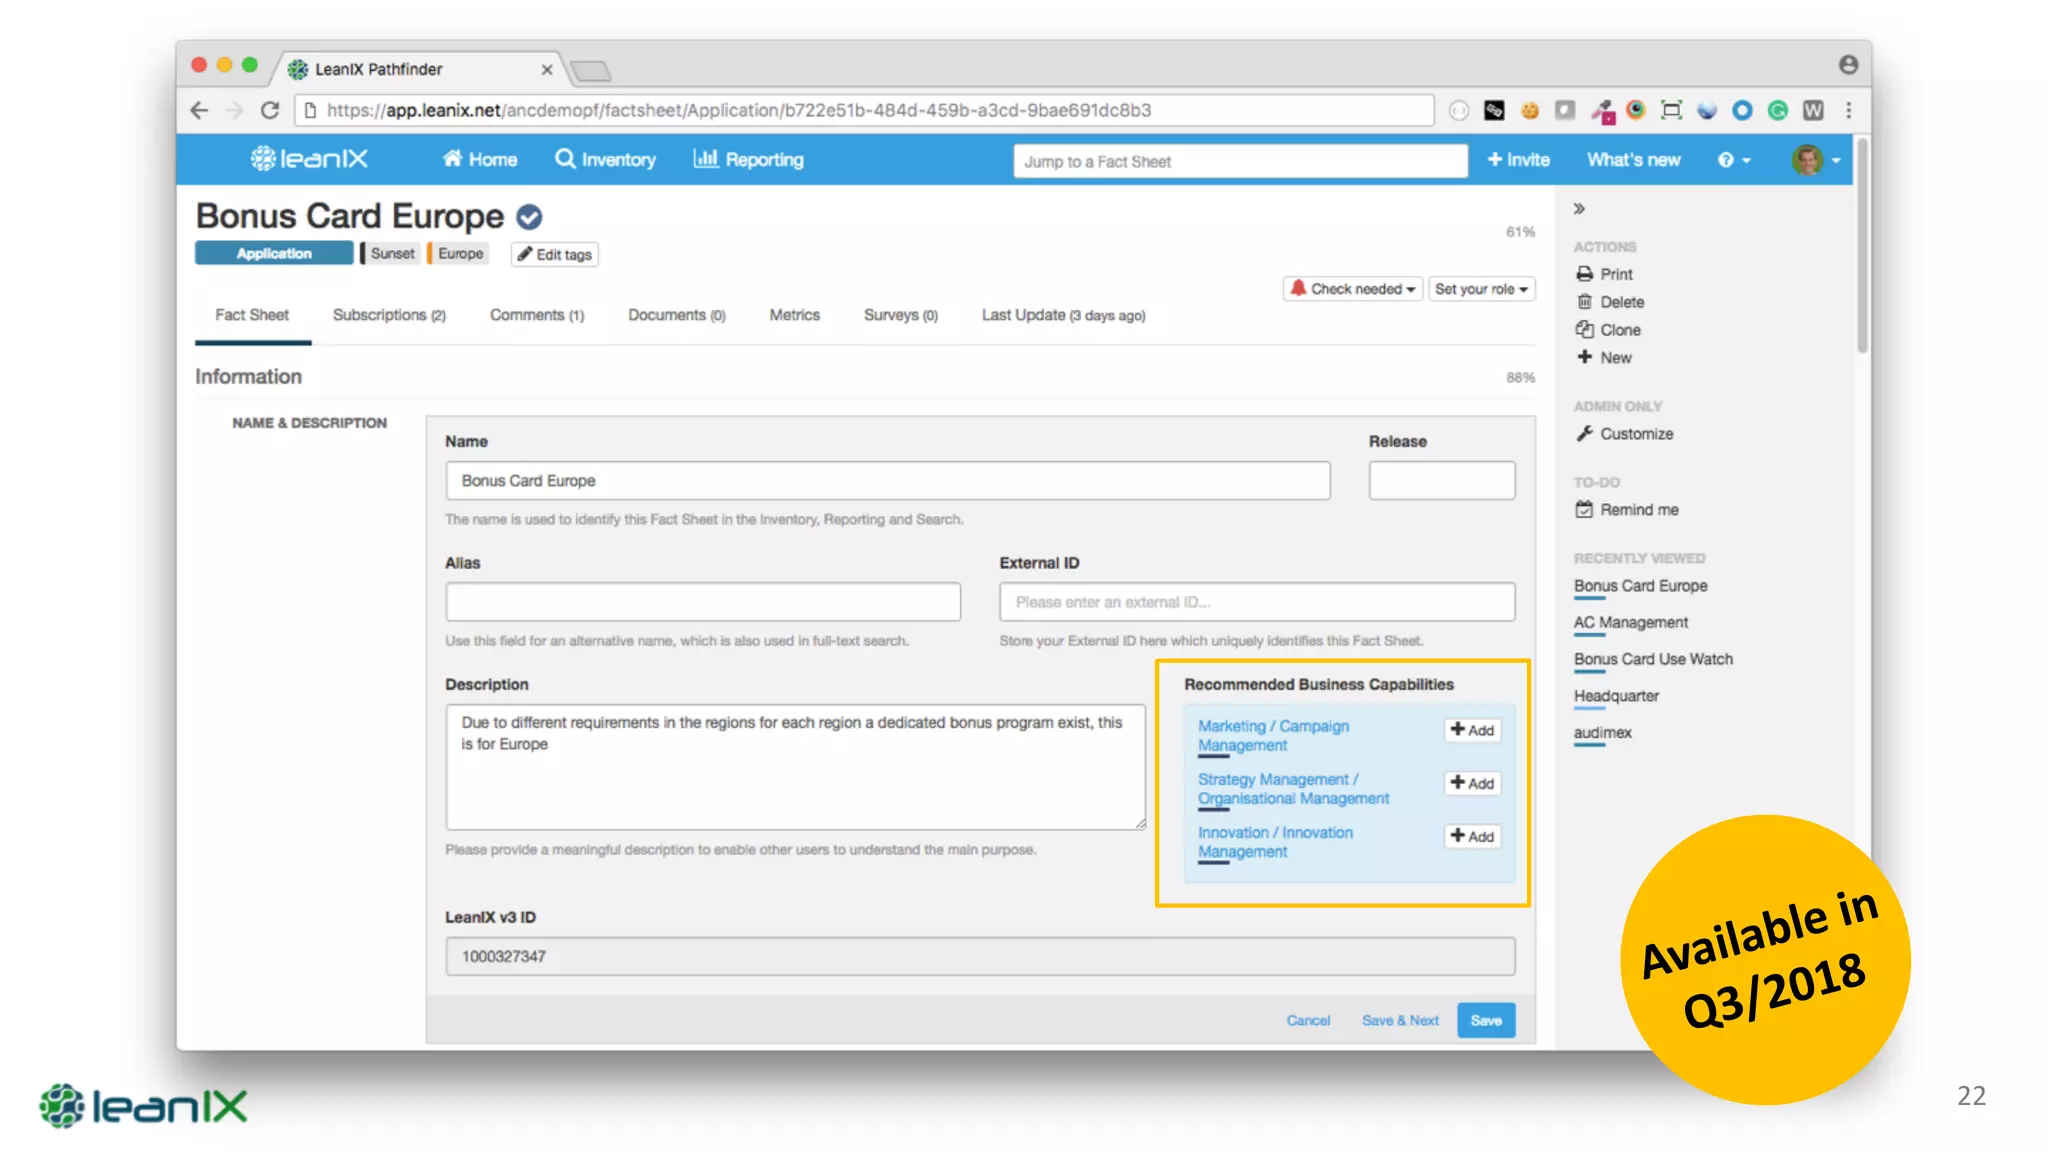The height and width of the screenshot is (1152, 2048).
Task: Open the Comments tab
Action: 536,315
